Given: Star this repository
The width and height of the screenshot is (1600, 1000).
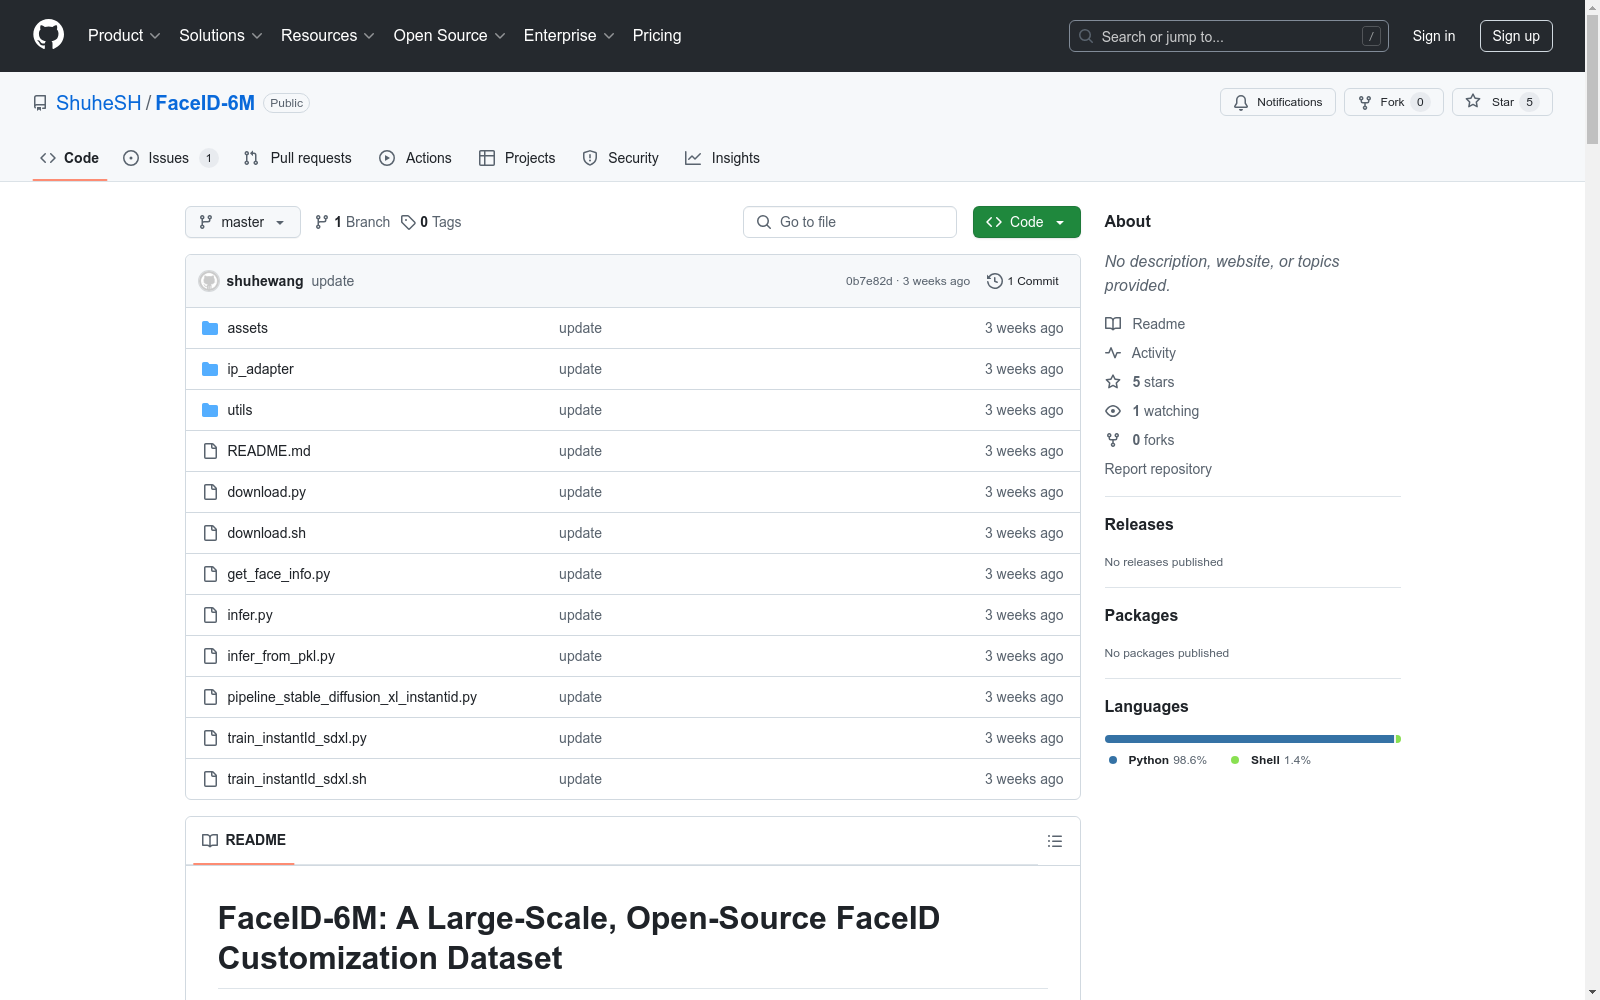Looking at the screenshot, I should coord(1502,102).
